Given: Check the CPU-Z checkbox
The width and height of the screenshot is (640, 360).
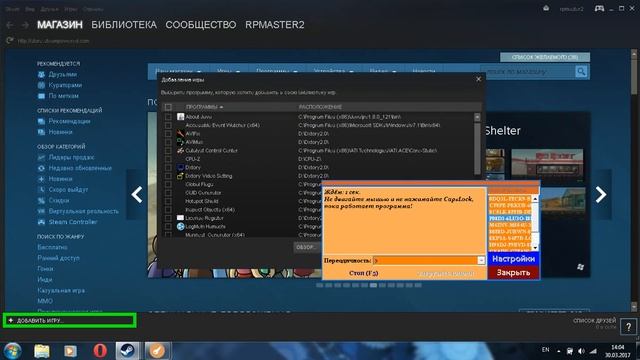Looking at the screenshot, I should (168, 159).
